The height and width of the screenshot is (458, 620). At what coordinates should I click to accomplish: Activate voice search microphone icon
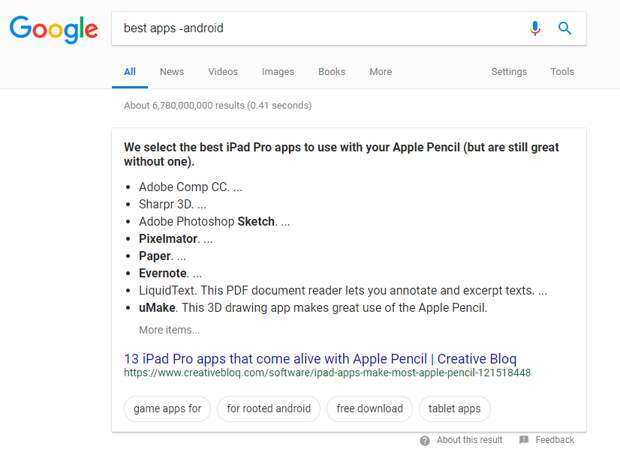coord(535,28)
